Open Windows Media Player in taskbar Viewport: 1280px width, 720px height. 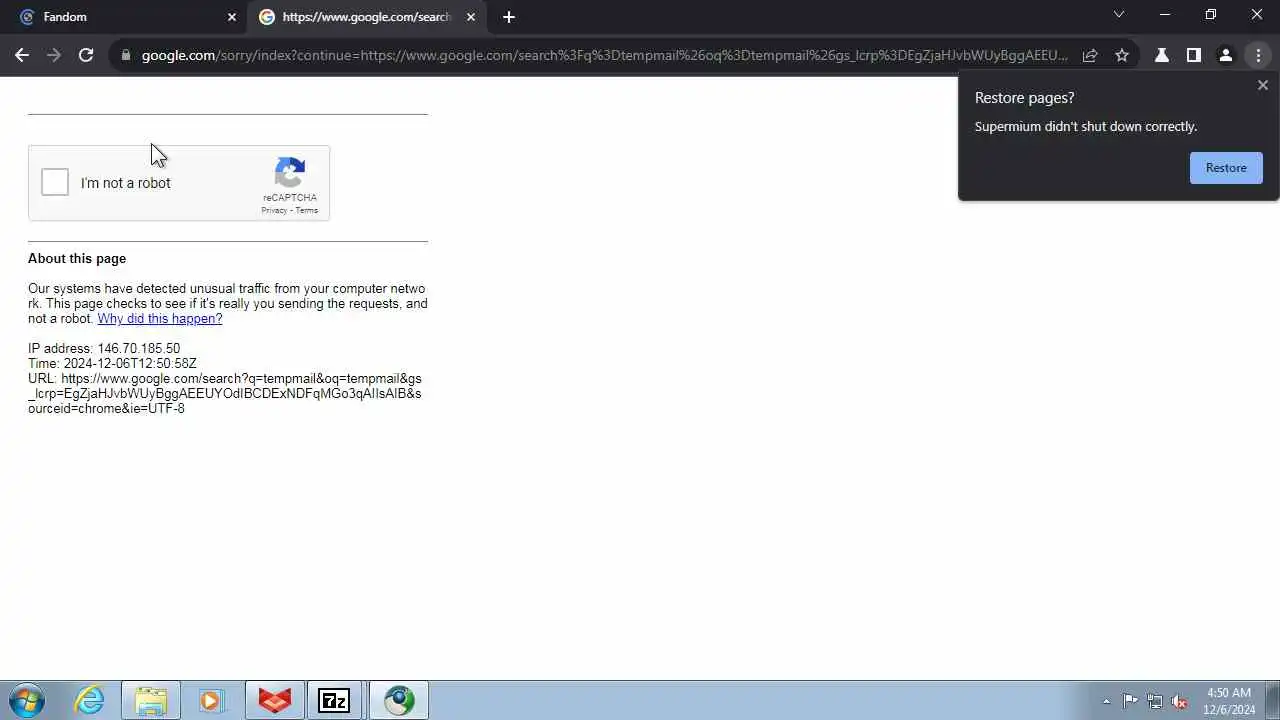point(211,700)
